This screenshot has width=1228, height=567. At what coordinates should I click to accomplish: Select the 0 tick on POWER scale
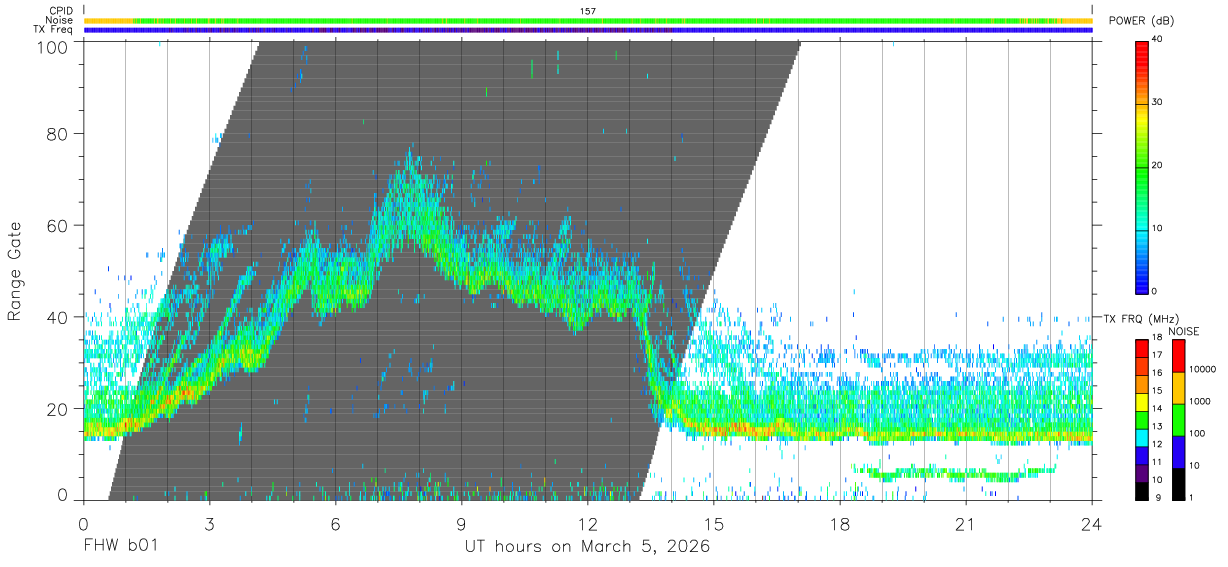[x=1155, y=291]
